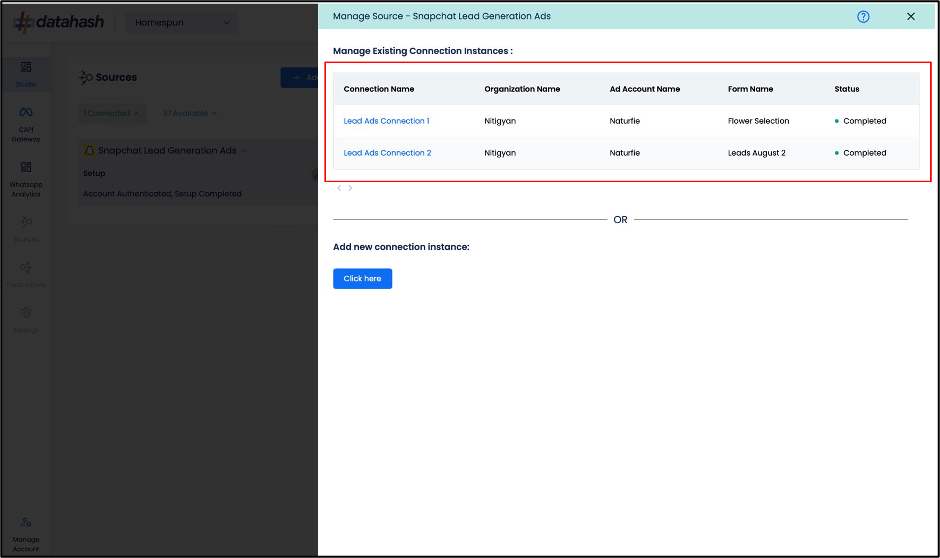Open the Homespun workspace dropdown

click(181, 23)
